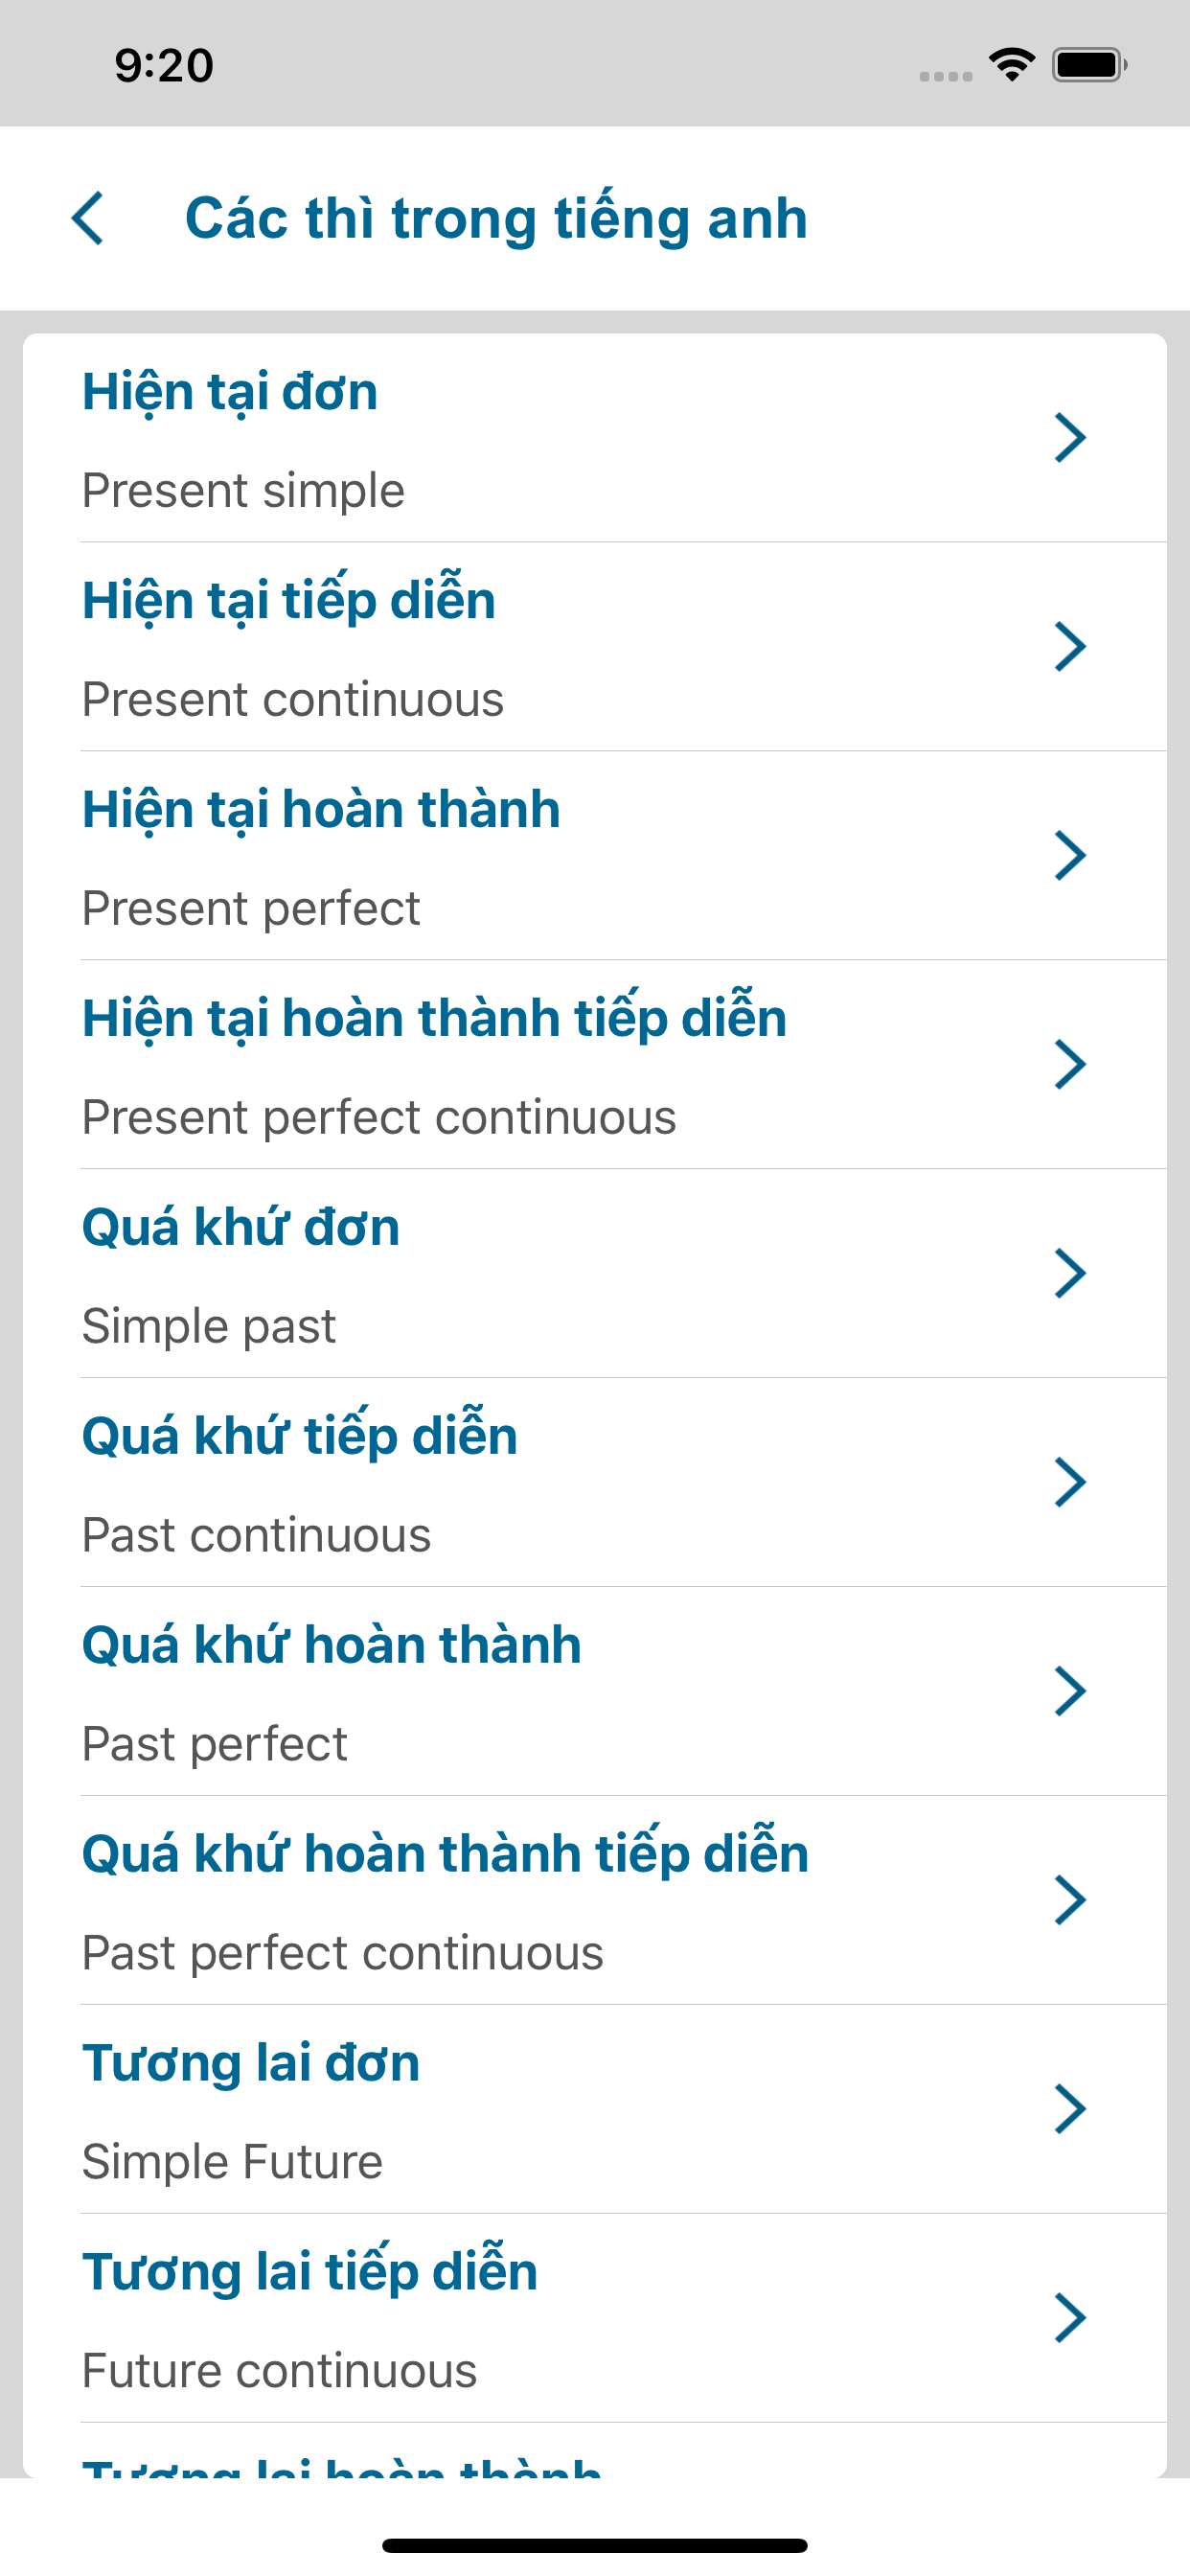
Task: Tap chevron next to Past perfect
Action: (x=1070, y=1692)
